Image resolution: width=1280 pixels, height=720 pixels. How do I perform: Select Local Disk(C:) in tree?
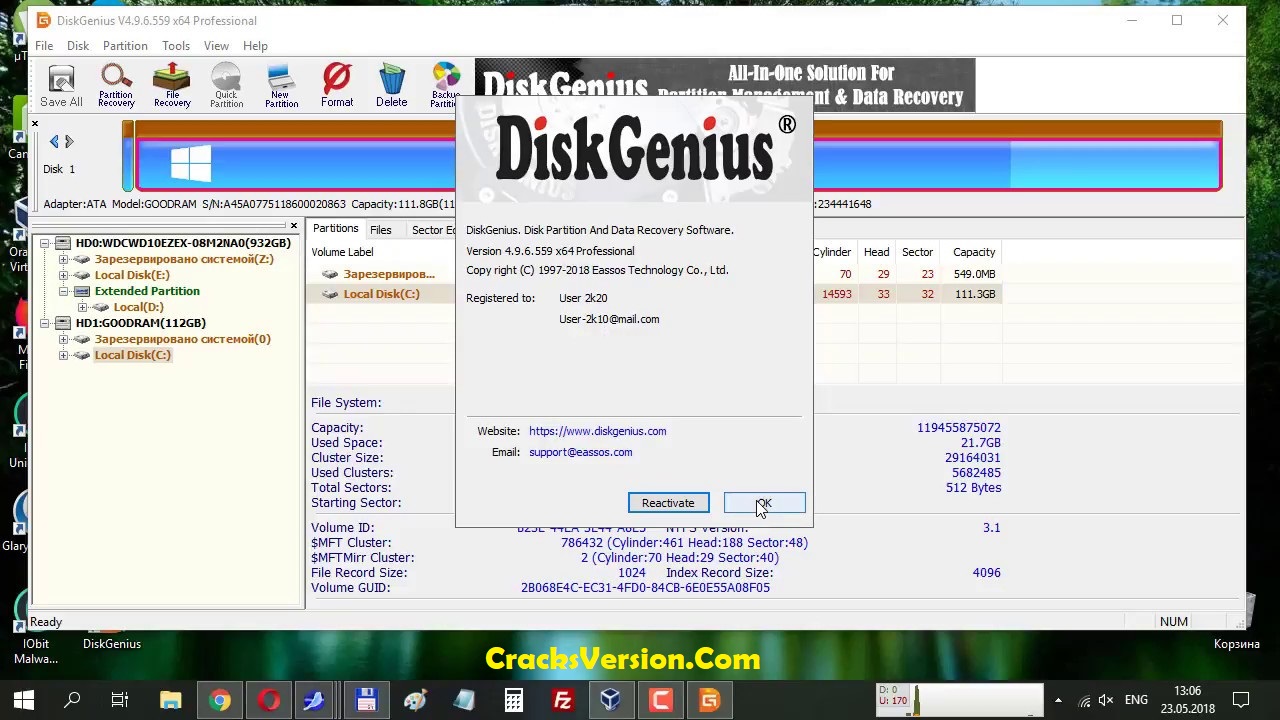pyautogui.click(x=132, y=355)
